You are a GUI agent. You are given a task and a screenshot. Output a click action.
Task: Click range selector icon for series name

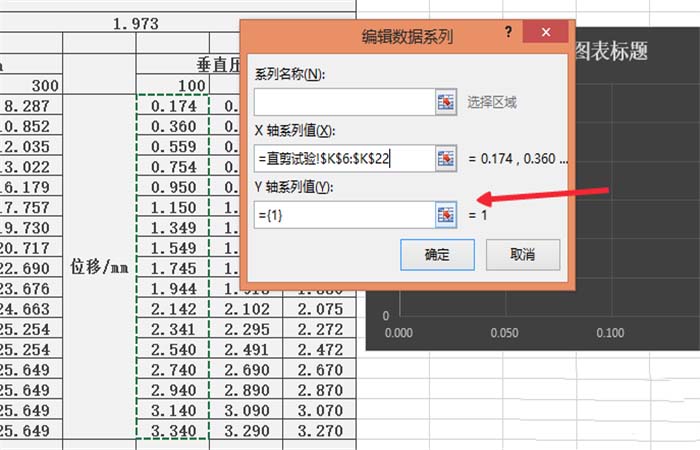coord(446,102)
